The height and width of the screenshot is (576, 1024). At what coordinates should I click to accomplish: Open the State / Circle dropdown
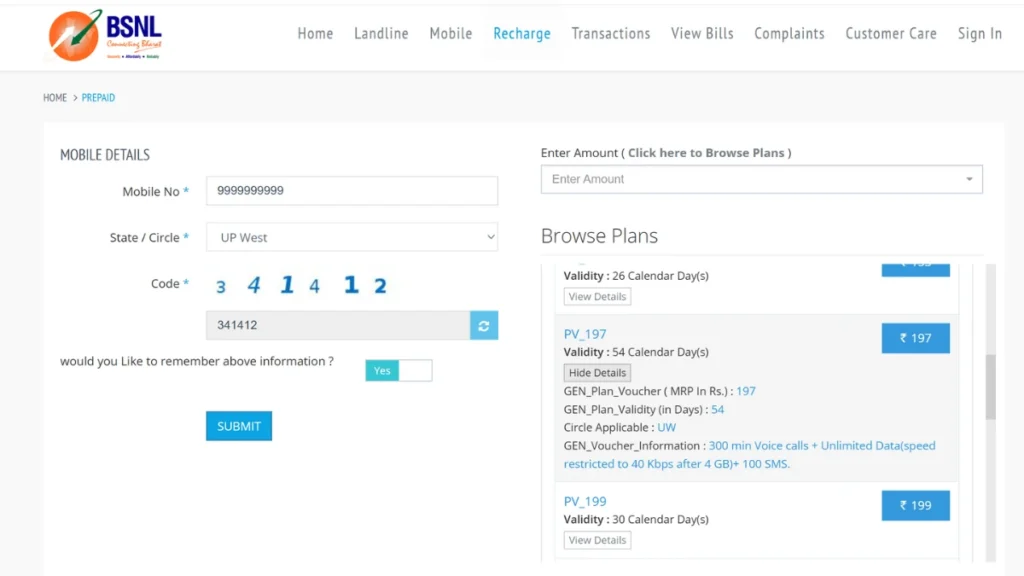click(352, 237)
